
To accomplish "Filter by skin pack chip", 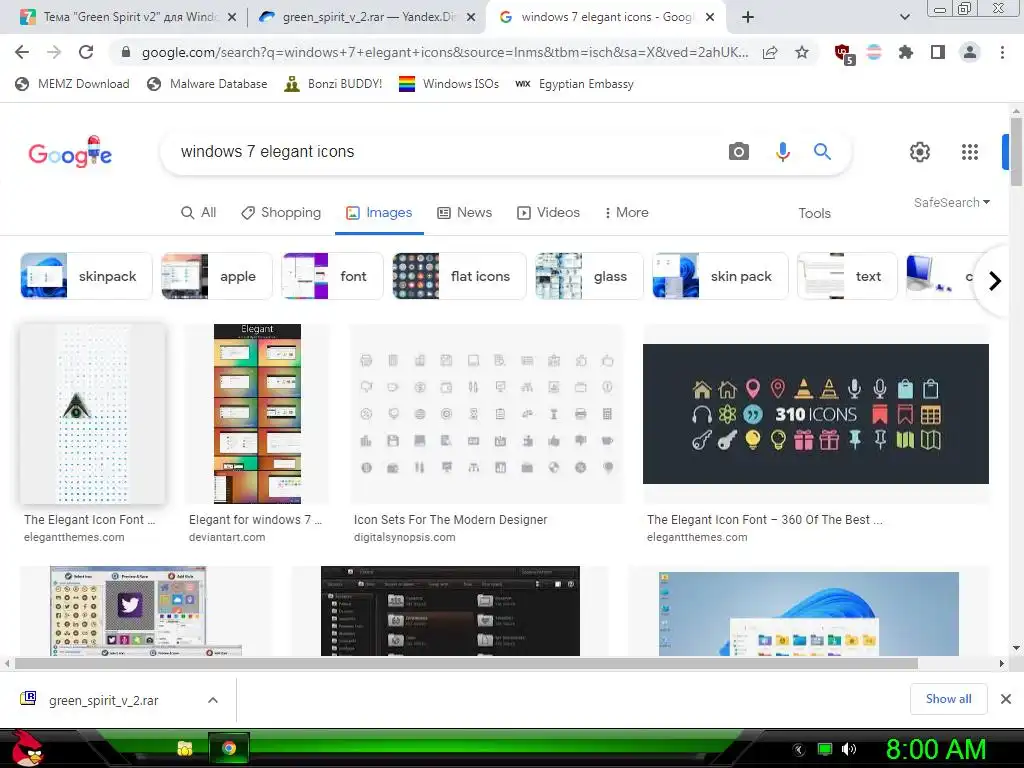I will click(x=720, y=276).
